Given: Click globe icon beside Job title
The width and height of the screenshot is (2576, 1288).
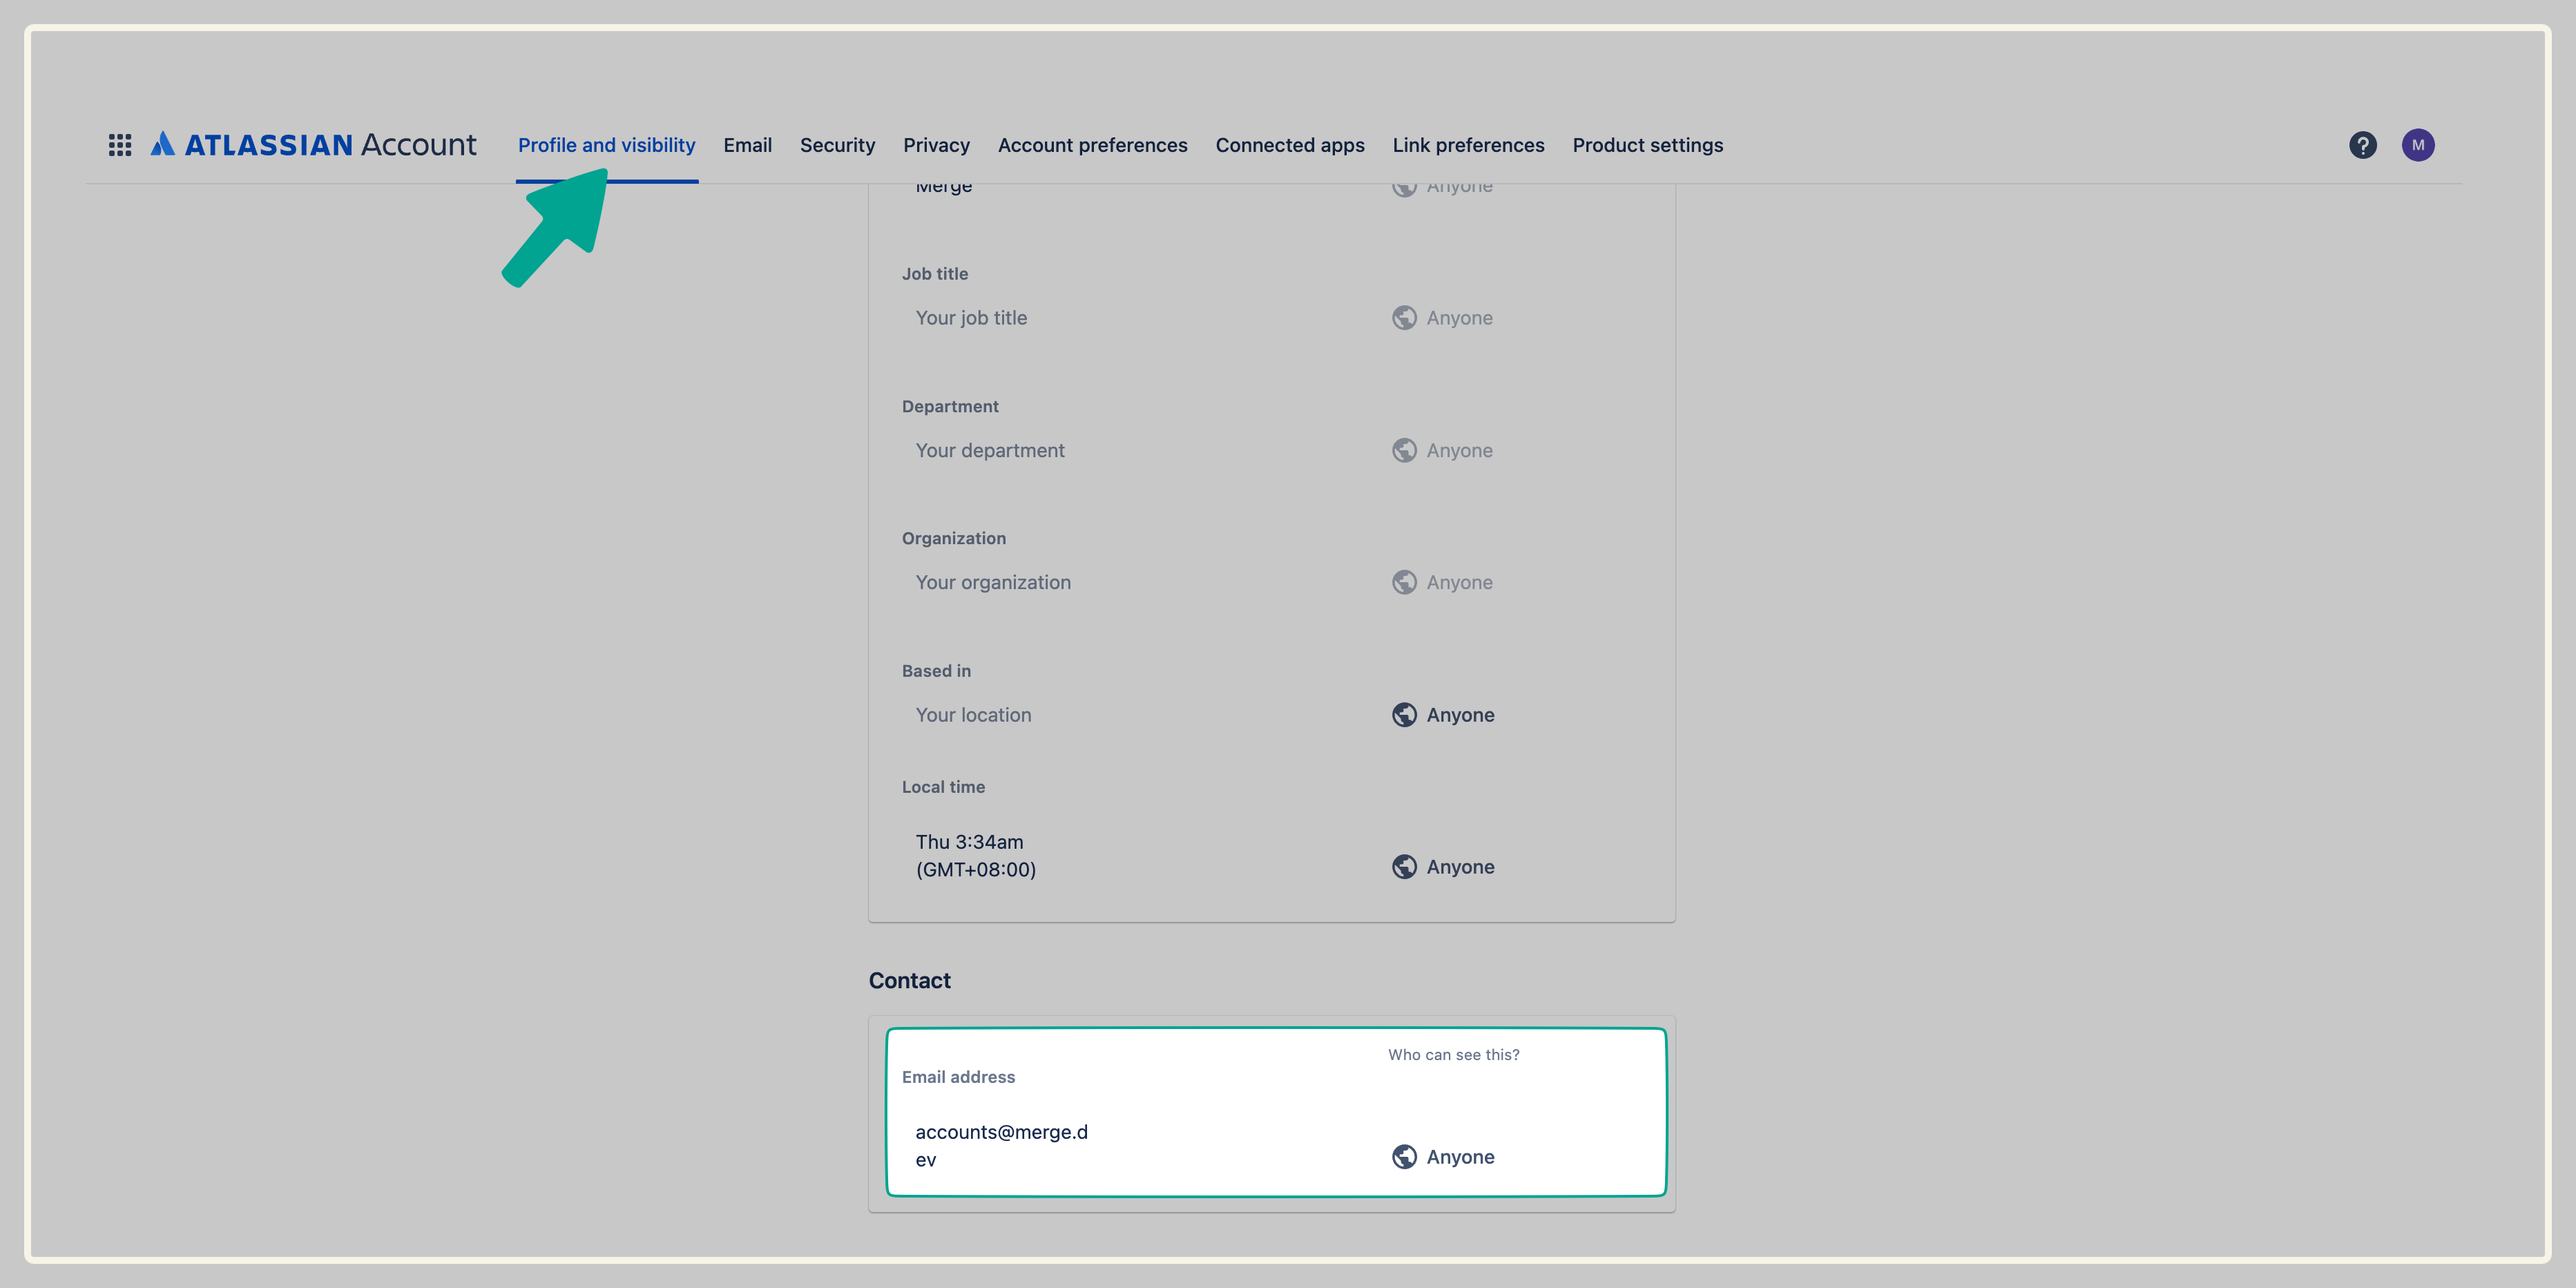Looking at the screenshot, I should [x=1404, y=318].
